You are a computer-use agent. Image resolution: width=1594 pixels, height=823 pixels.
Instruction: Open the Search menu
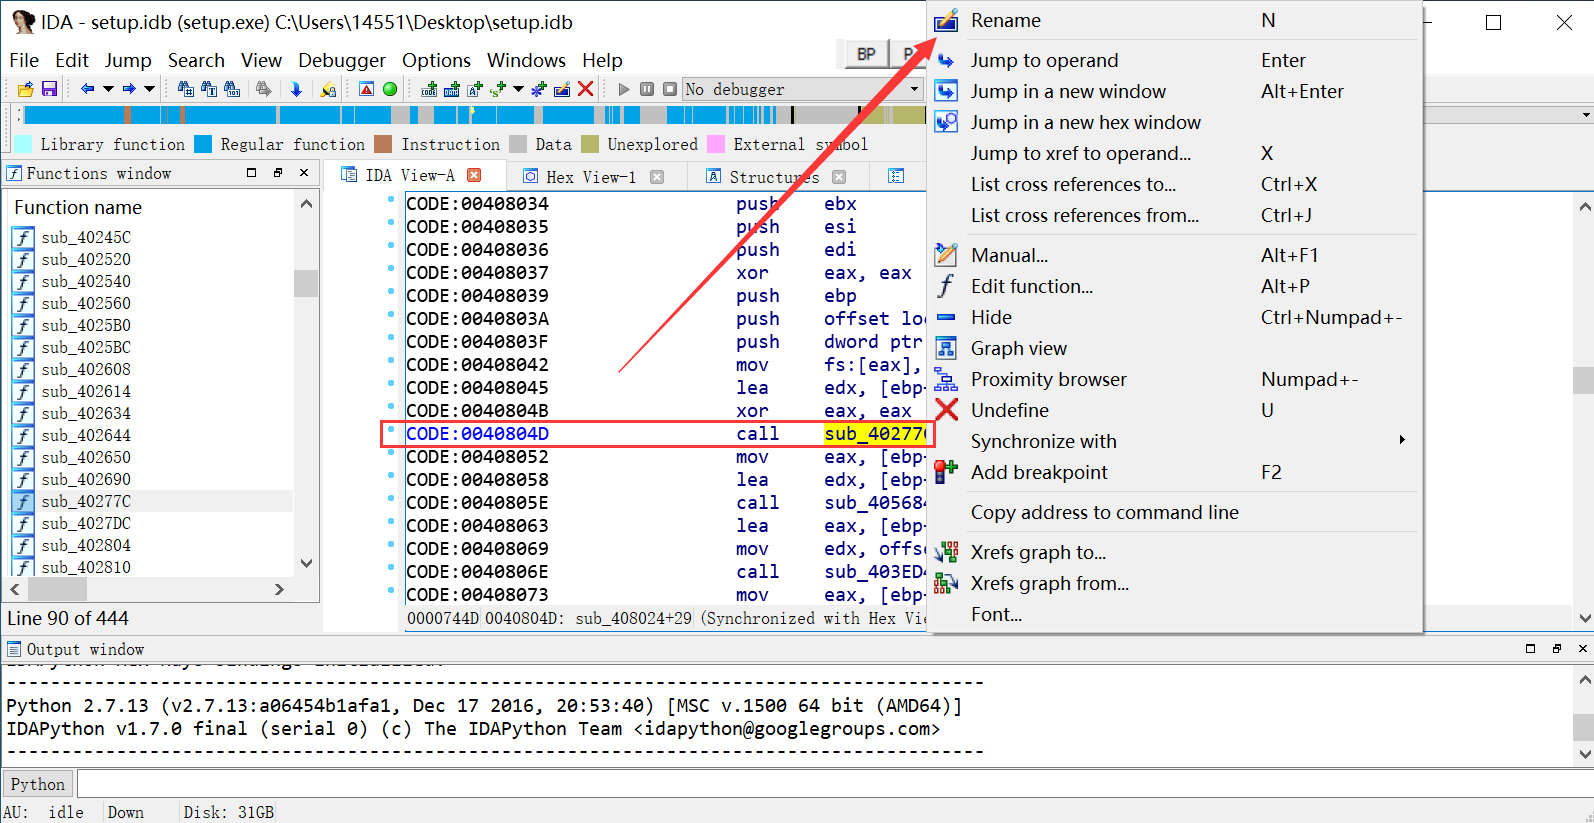pyautogui.click(x=196, y=60)
